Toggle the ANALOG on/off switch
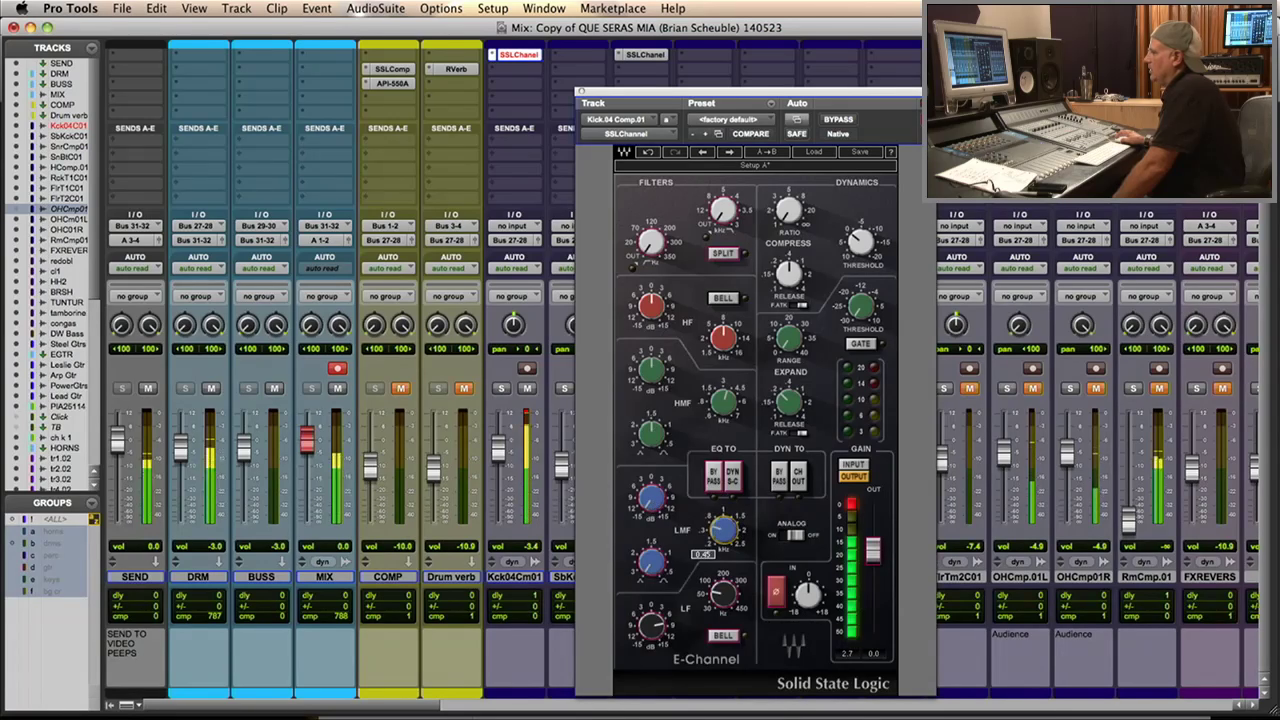This screenshot has height=720, width=1280. click(x=794, y=535)
